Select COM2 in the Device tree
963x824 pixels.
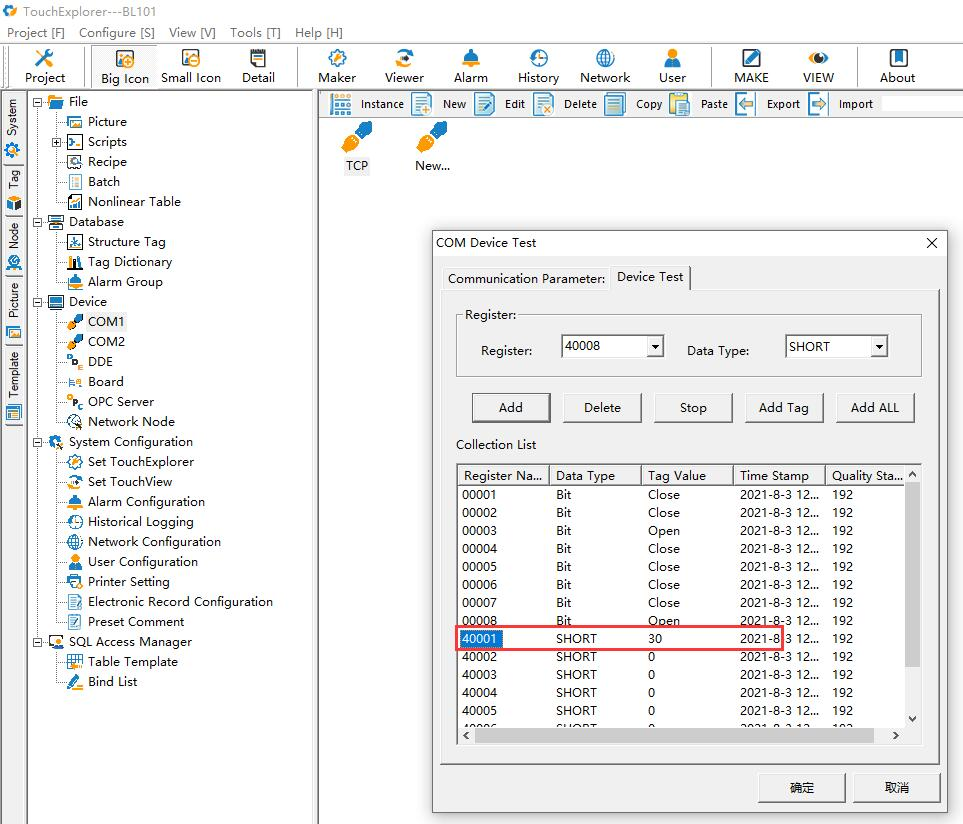tap(106, 342)
